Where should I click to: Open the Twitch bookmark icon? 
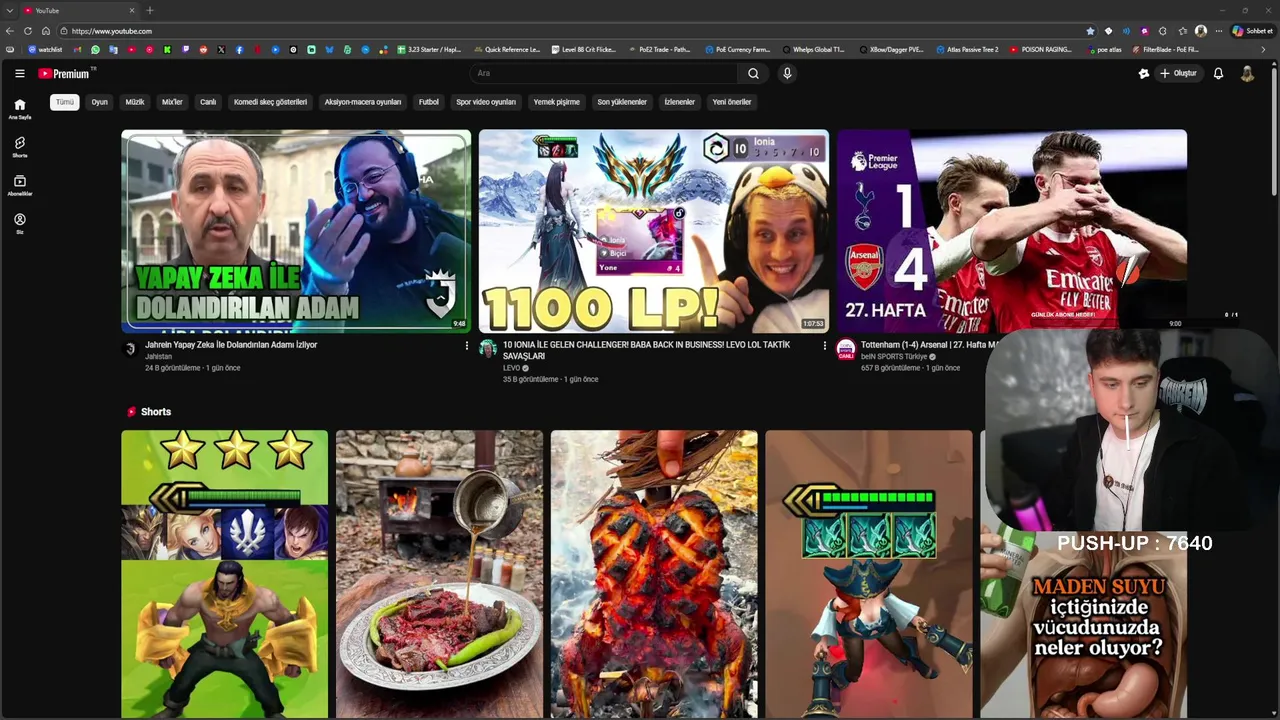coord(185,49)
